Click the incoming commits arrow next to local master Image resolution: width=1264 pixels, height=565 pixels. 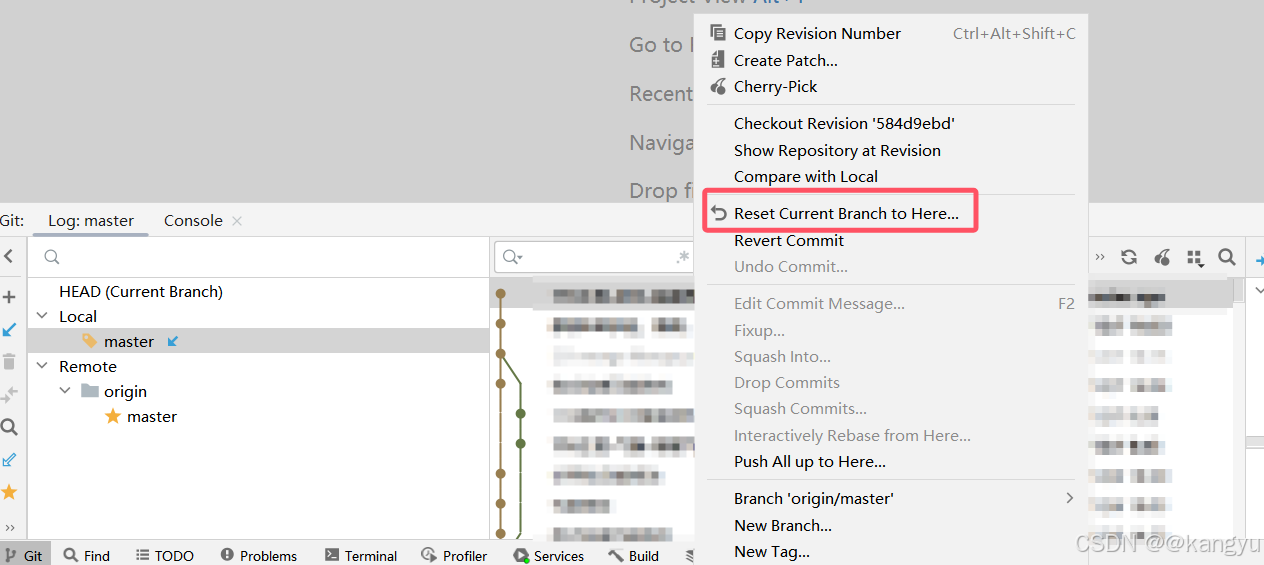(x=172, y=341)
